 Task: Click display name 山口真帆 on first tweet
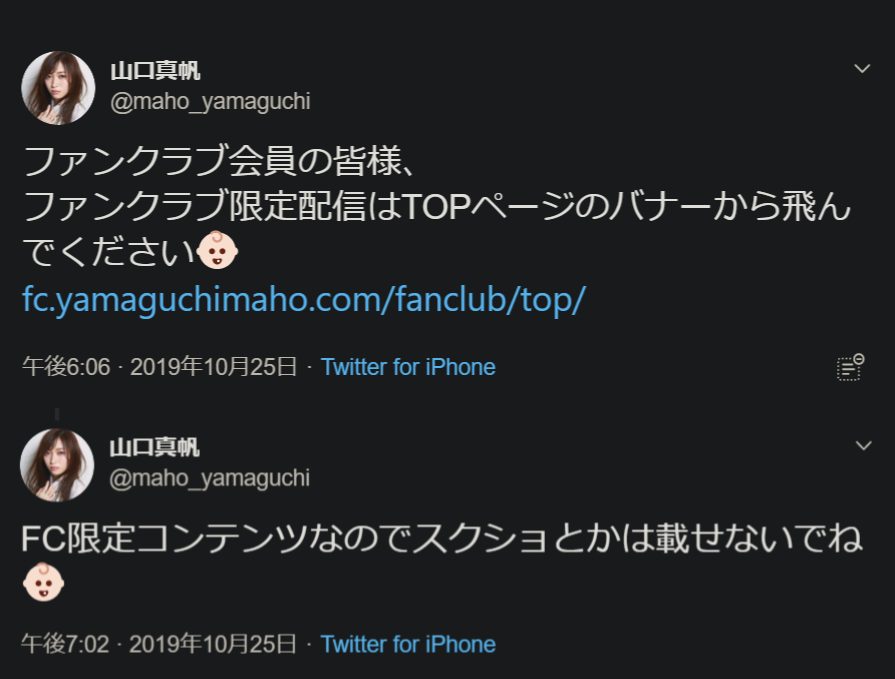(155, 71)
